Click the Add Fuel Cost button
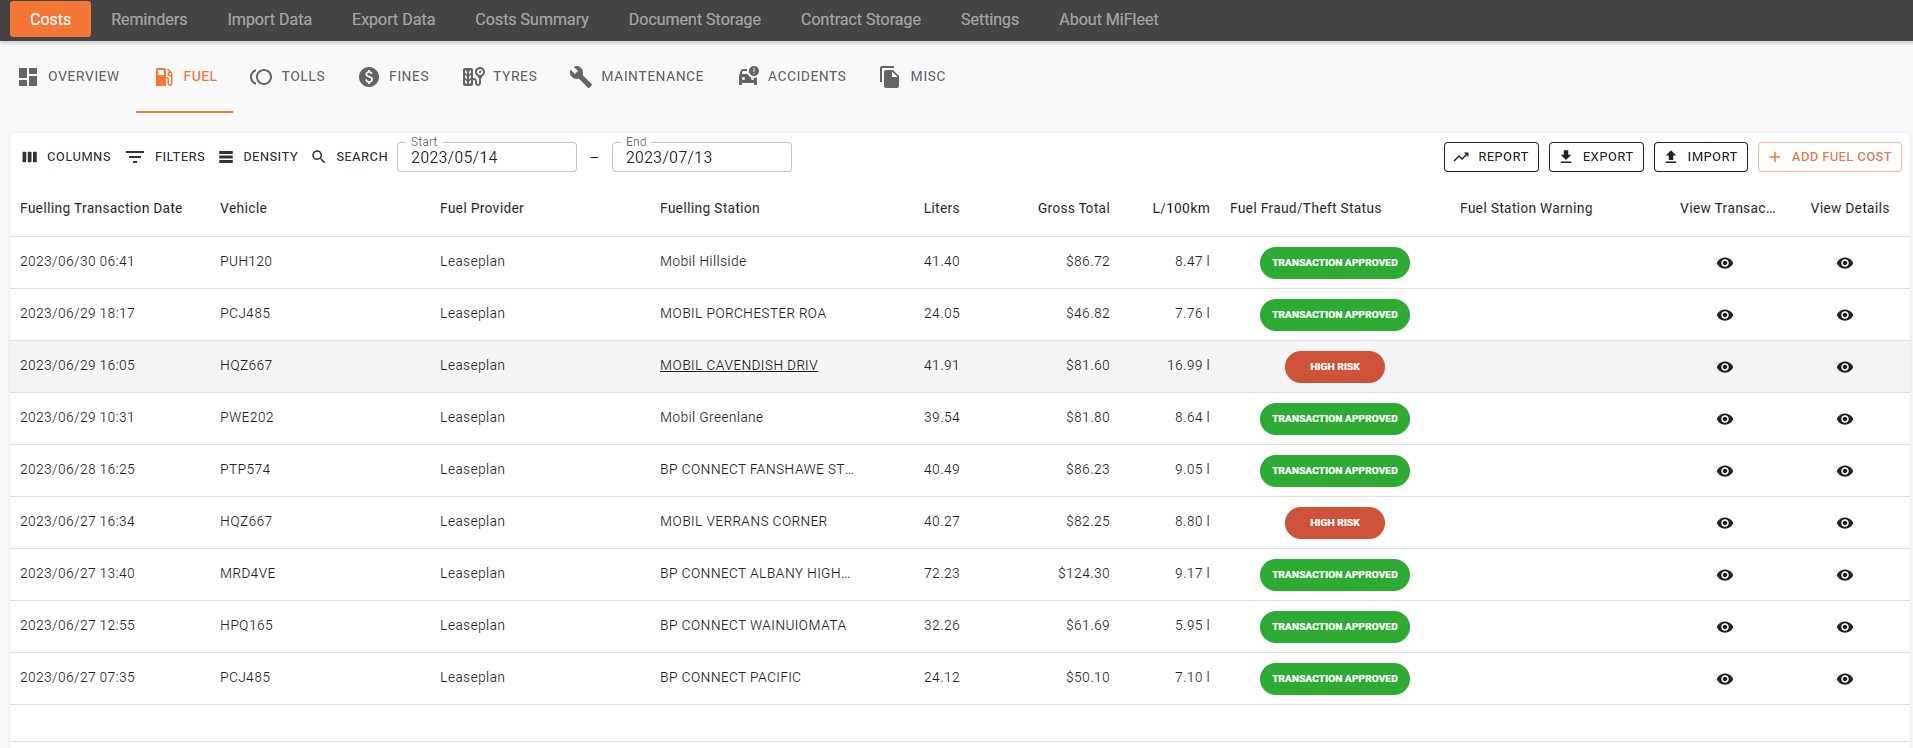Screen dimensions: 1913x748 click(1829, 157)
